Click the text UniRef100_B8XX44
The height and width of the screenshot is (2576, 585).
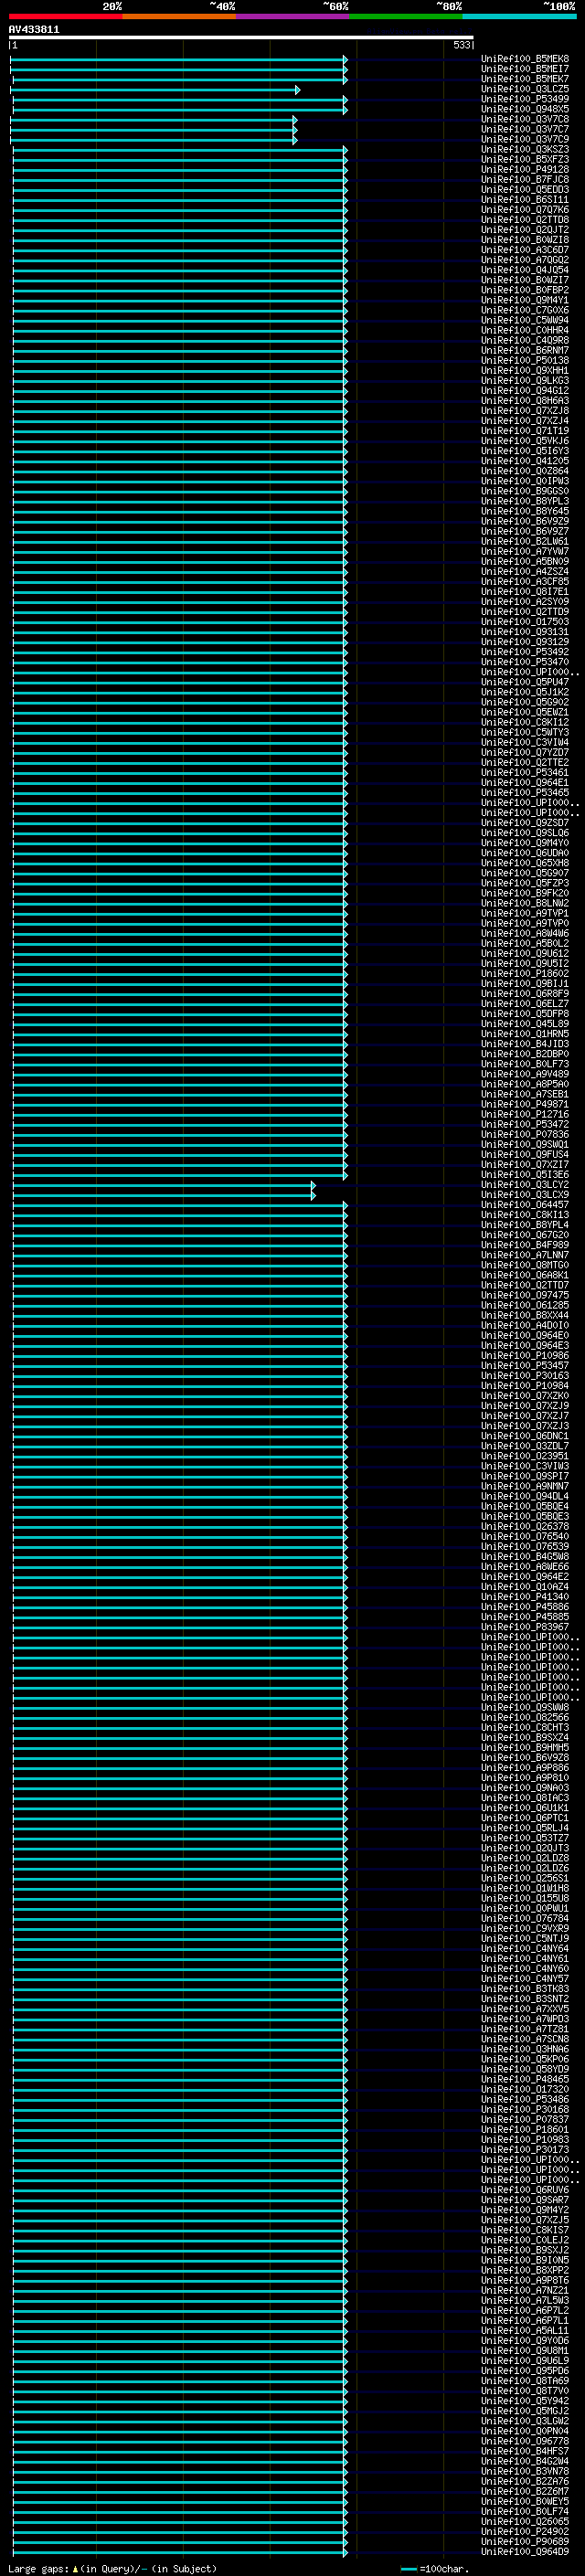pos(524,1315)
